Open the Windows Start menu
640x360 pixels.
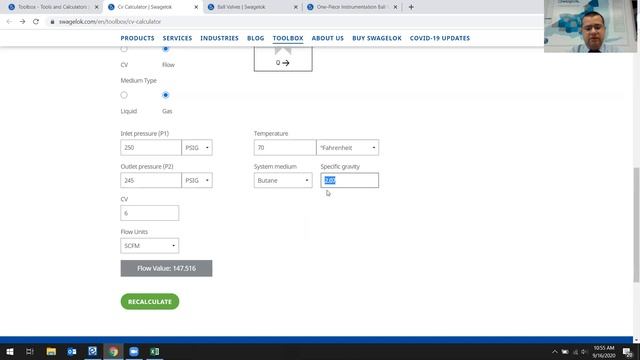point(10,351)
